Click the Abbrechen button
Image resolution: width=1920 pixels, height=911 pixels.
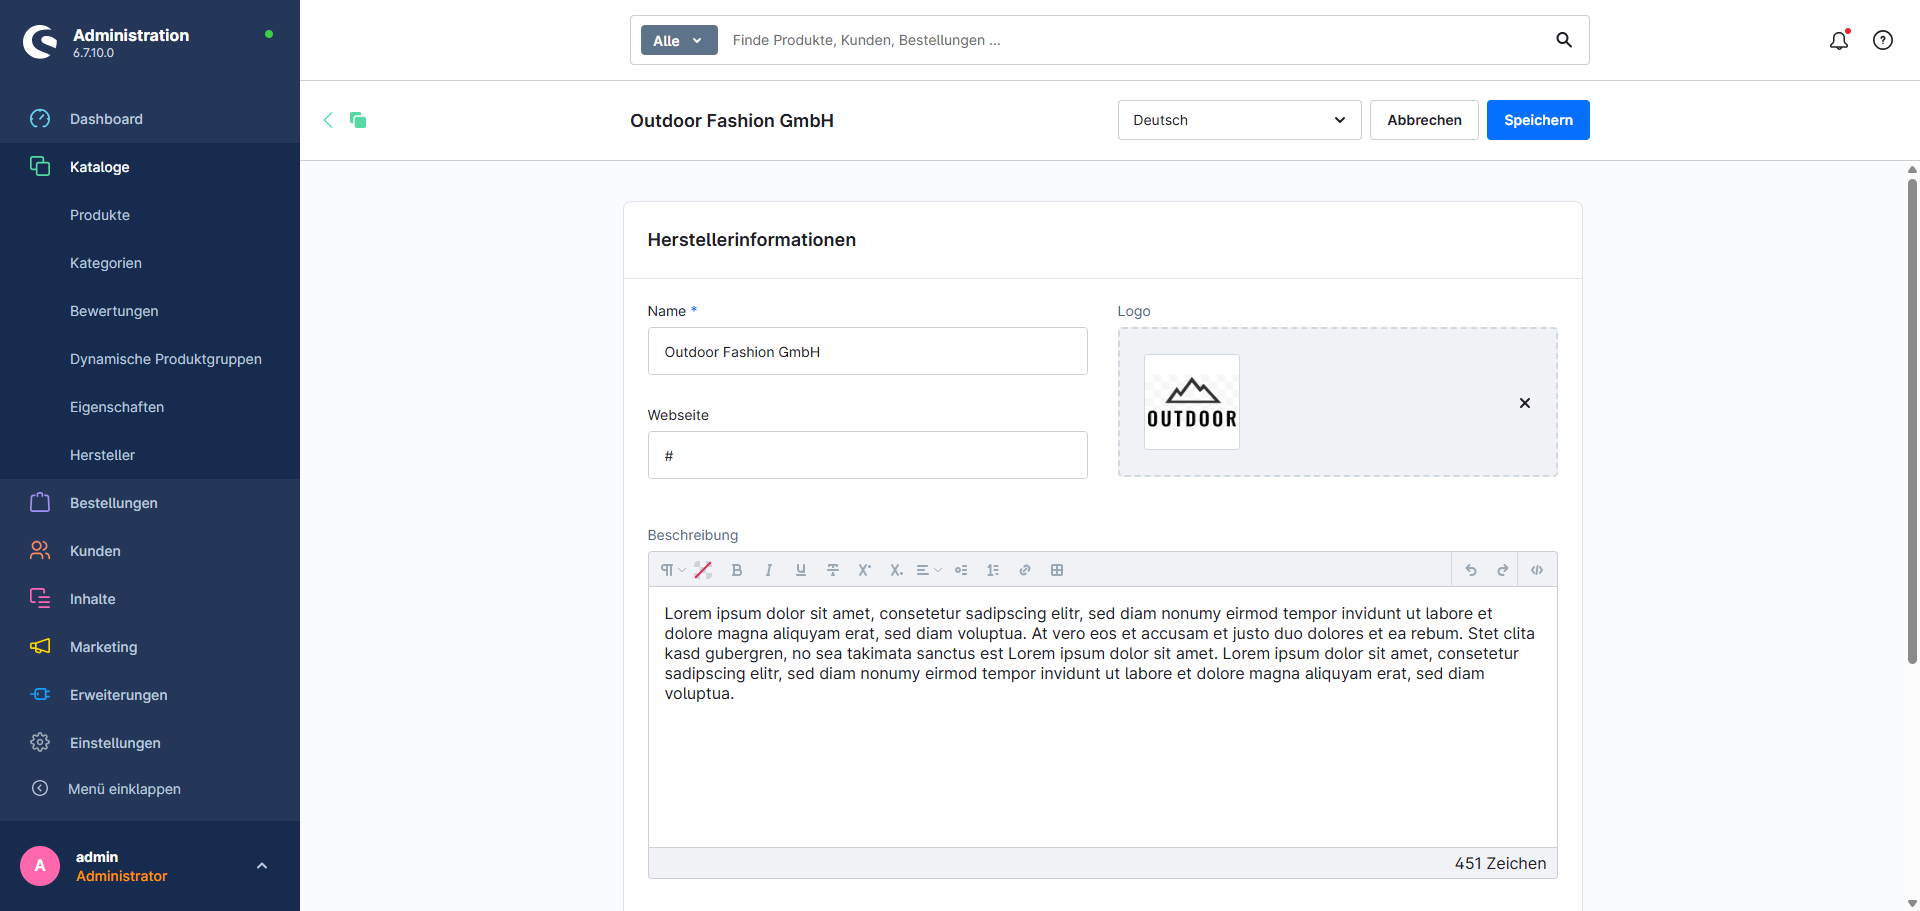point(1424,120)
